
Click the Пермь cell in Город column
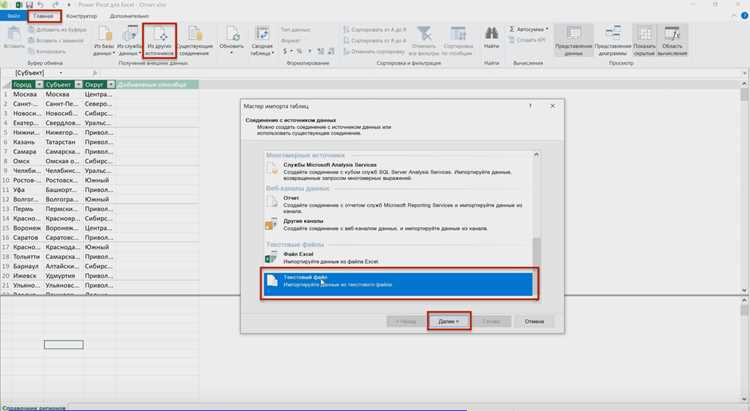28,209
